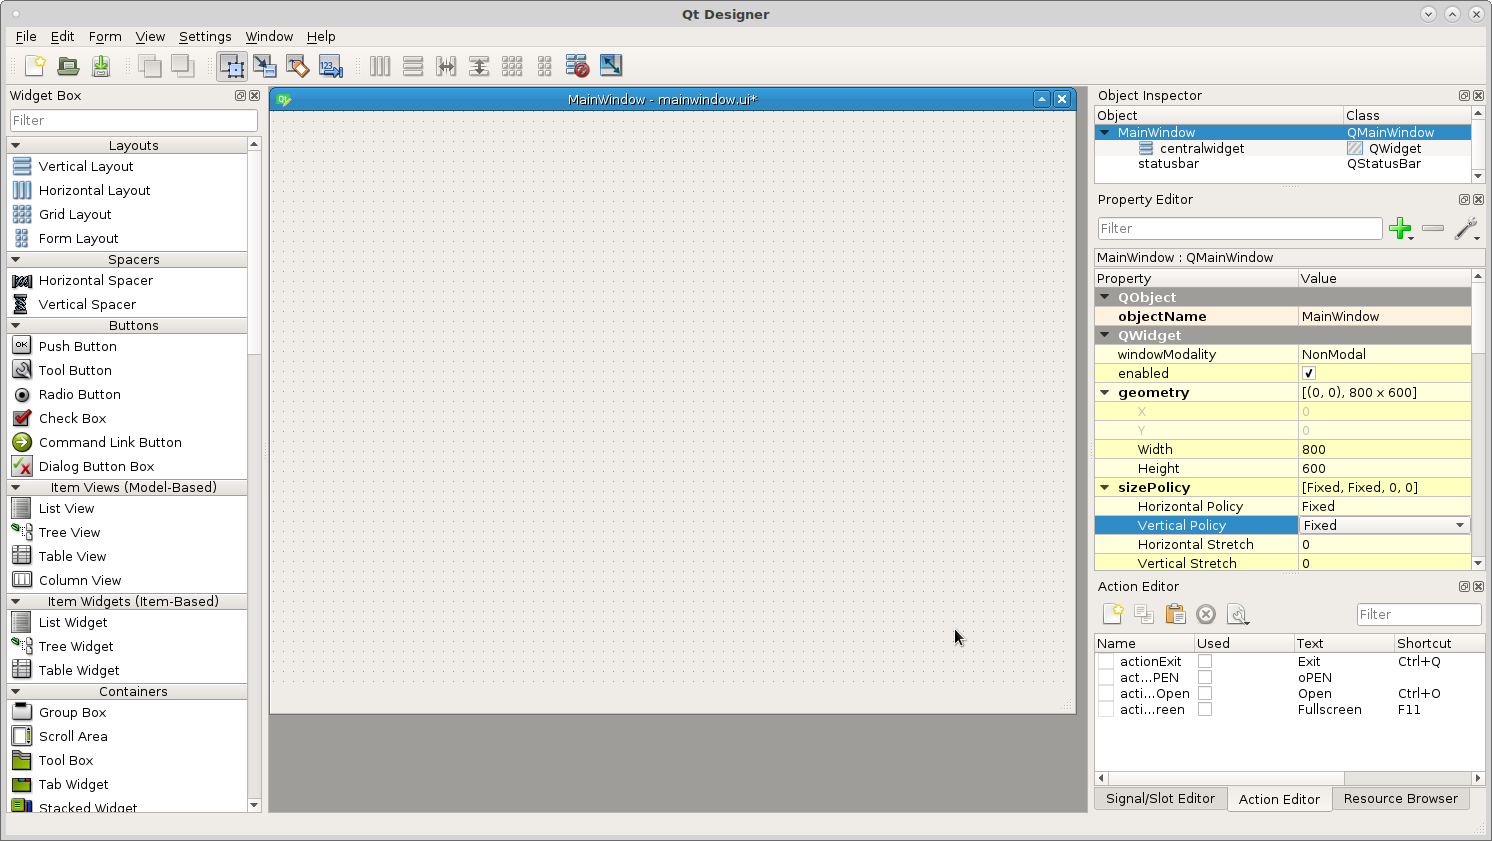This screenshot has width=1492, height=841.
Task: Collapse the Buttons category in Widget Box
Action: [15, 326]
